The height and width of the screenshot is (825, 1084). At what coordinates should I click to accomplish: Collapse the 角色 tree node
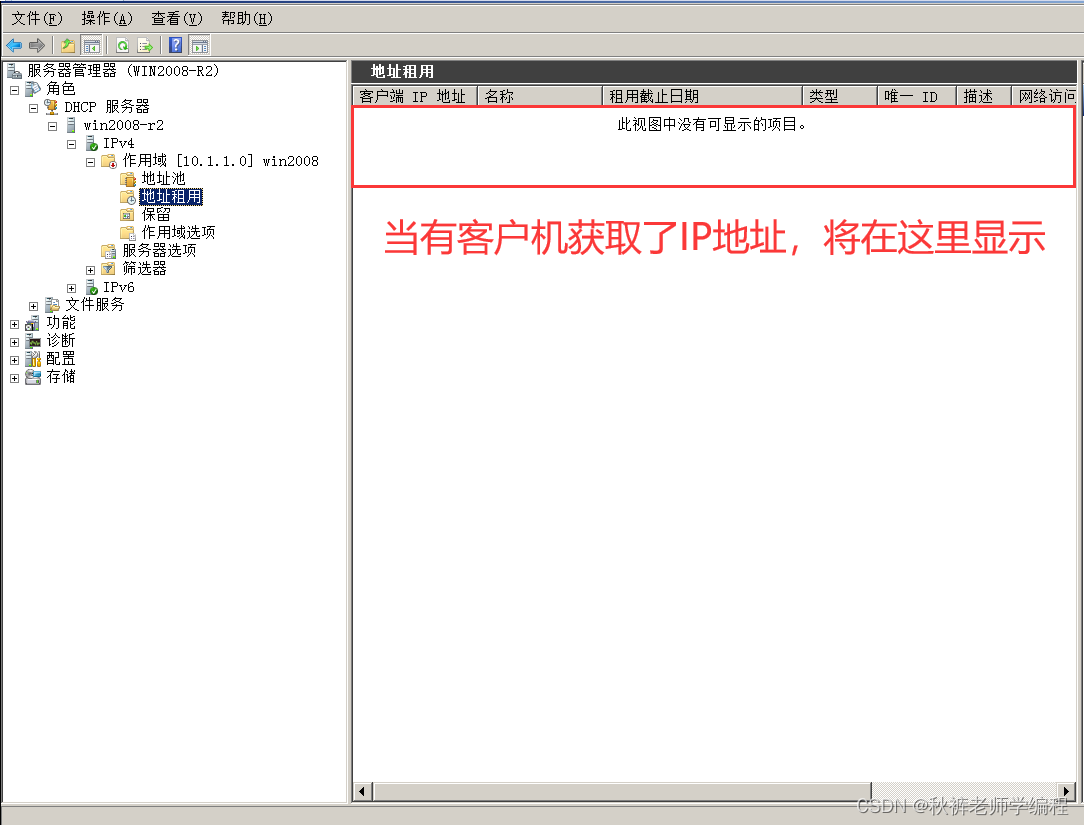point(14,91)
